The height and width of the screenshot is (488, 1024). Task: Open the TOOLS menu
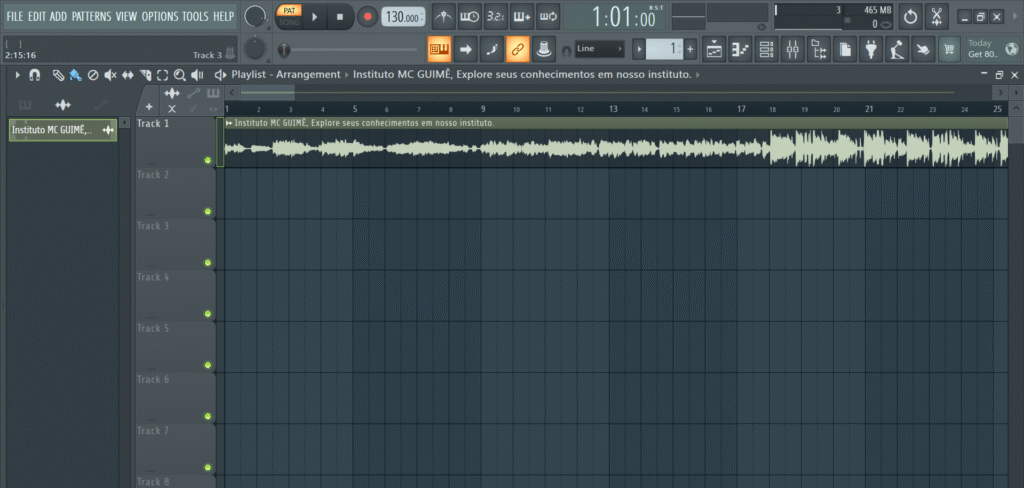tap(195, 16)
